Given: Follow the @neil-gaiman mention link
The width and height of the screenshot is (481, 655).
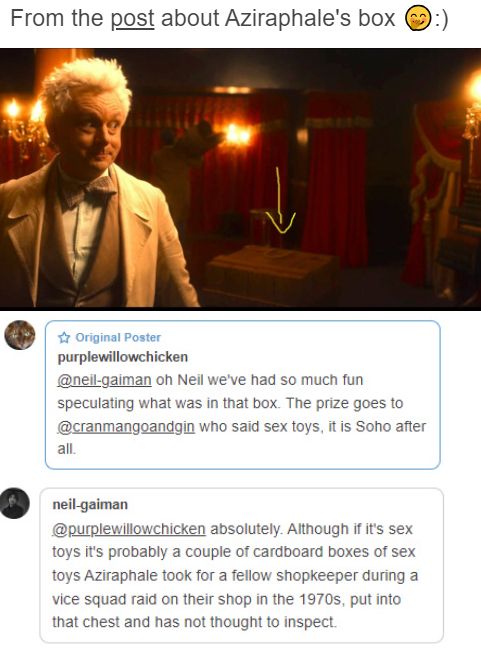Looking at the screenshot, I should 104,380.
